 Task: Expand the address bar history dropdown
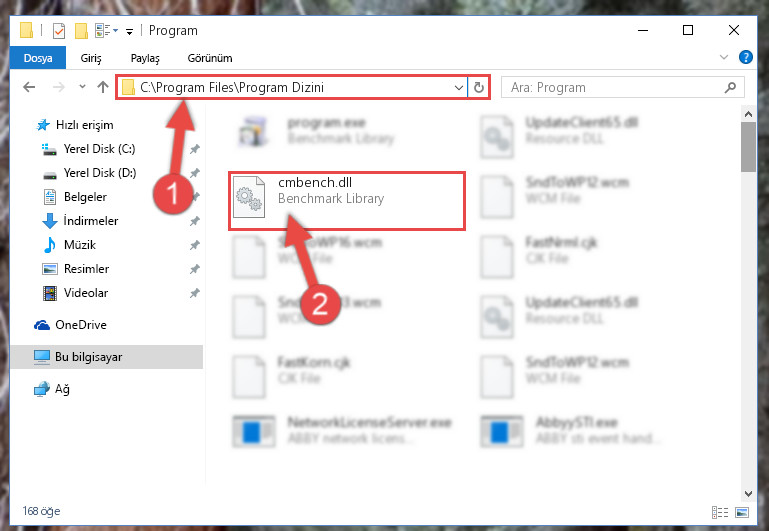(459, 88)
